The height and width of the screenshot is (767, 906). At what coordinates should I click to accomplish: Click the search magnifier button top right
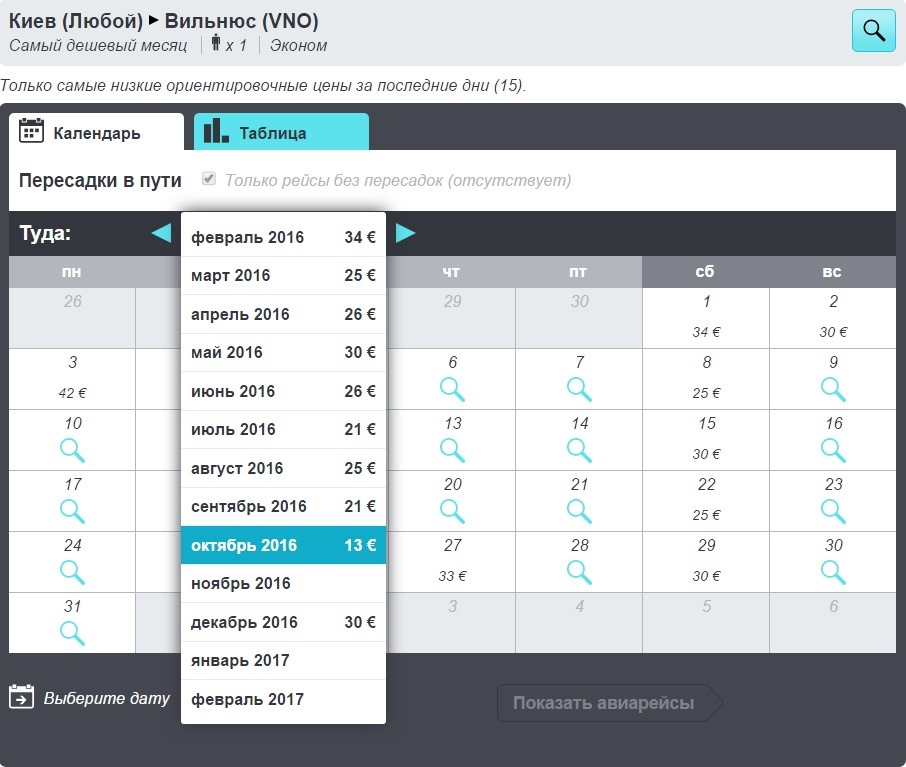click(x=873, y=30)
